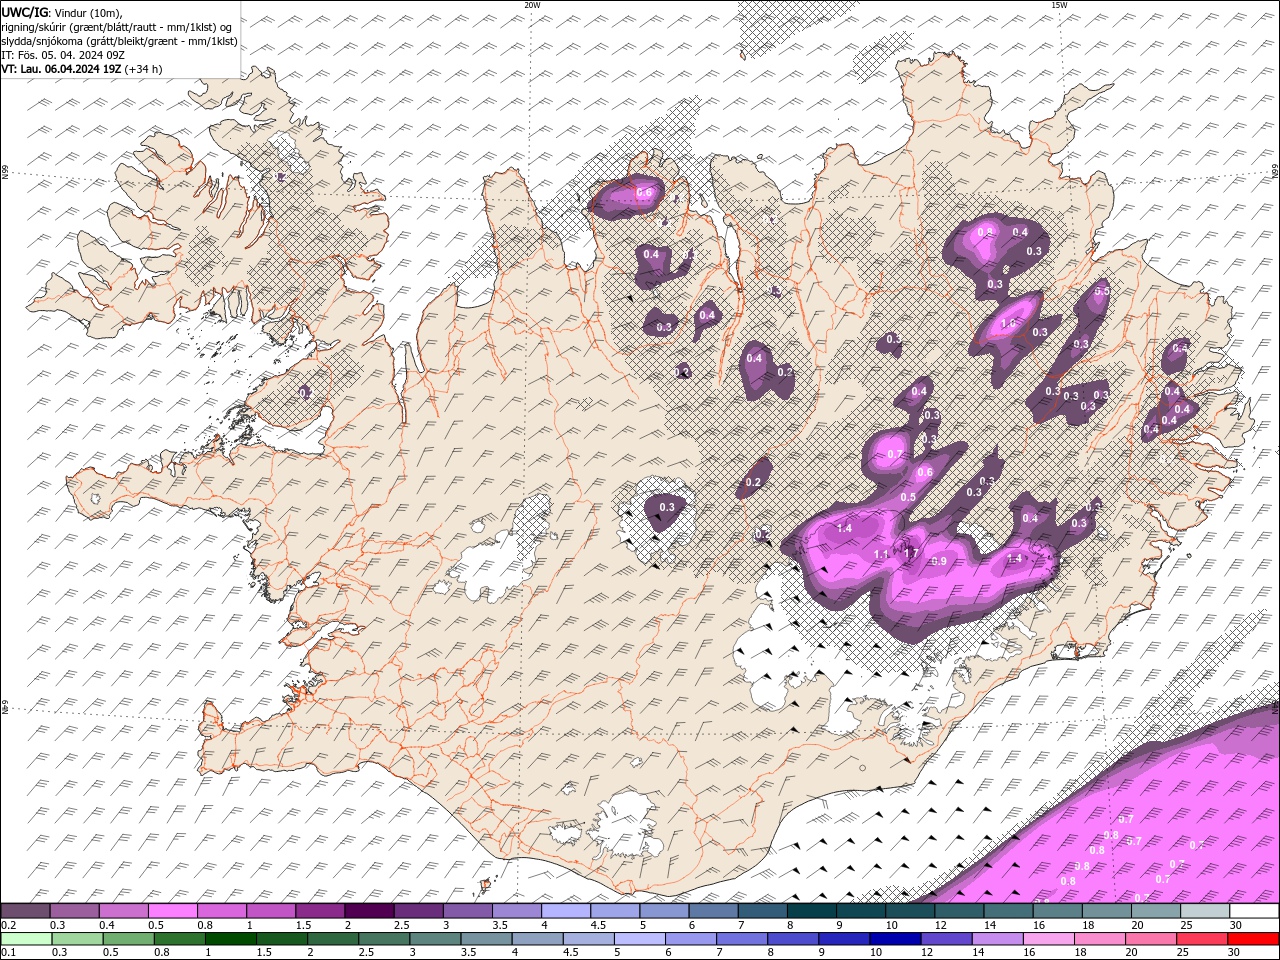1280x960 pixels.
Task: Click the lightest green 0.1–0.3 rain swatch
Action: 27,939
